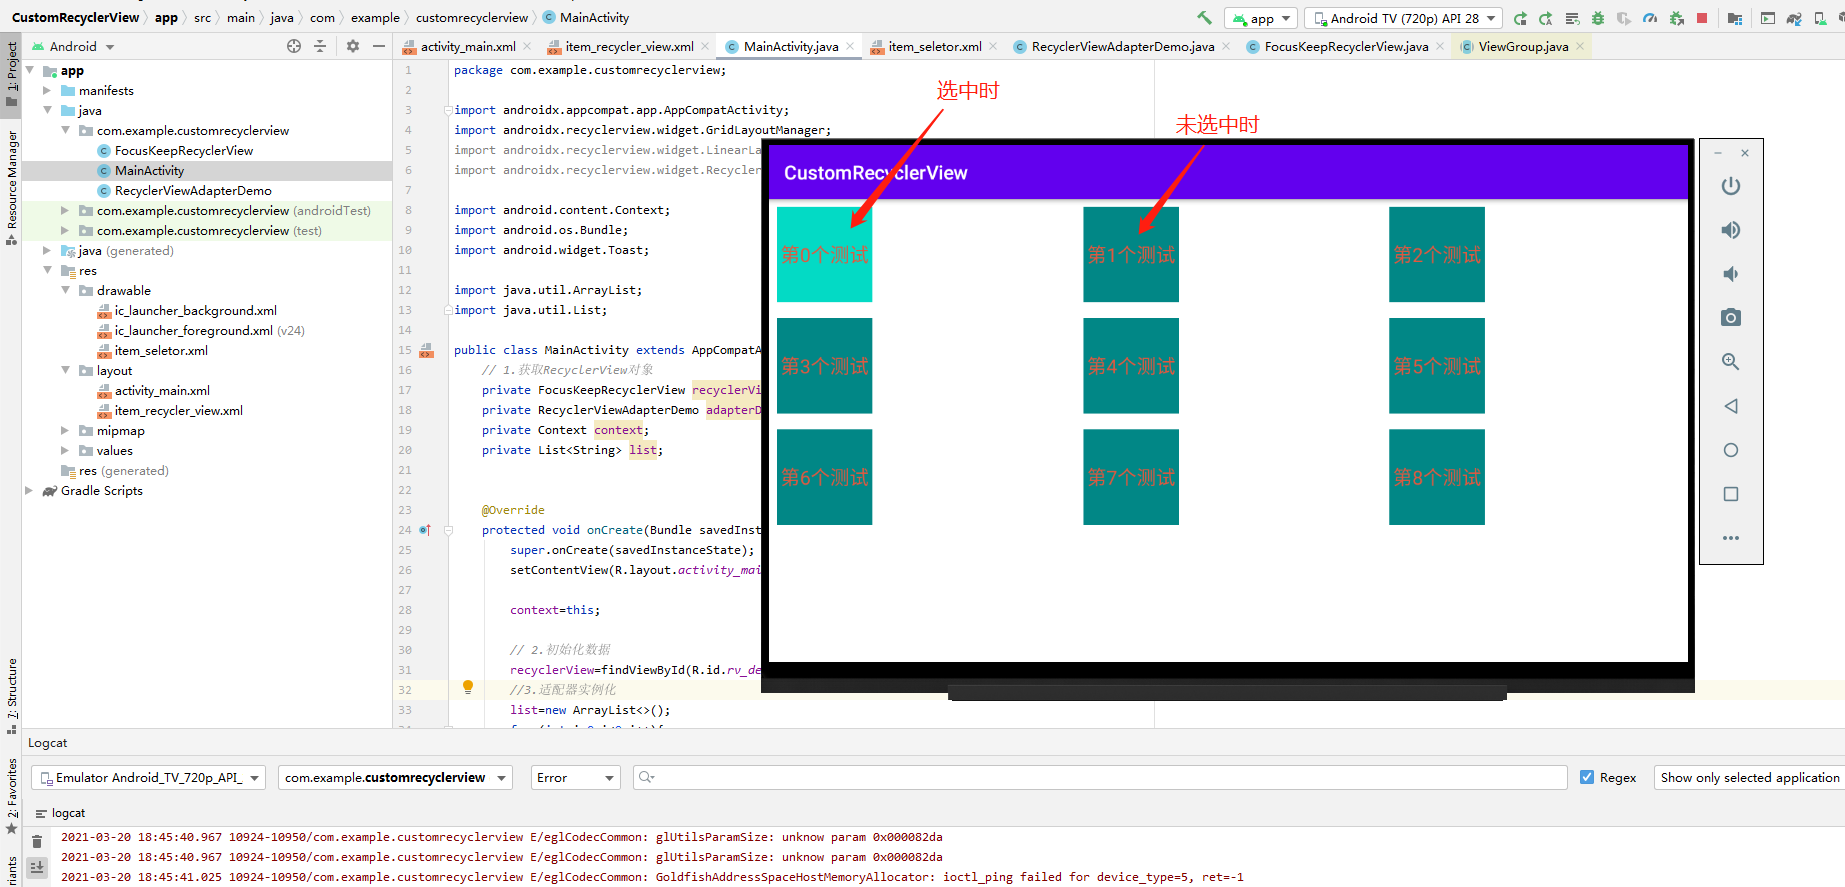The image size is (1845, 887).
Task: Open the Structure side tab
Action: coord(11,695)
